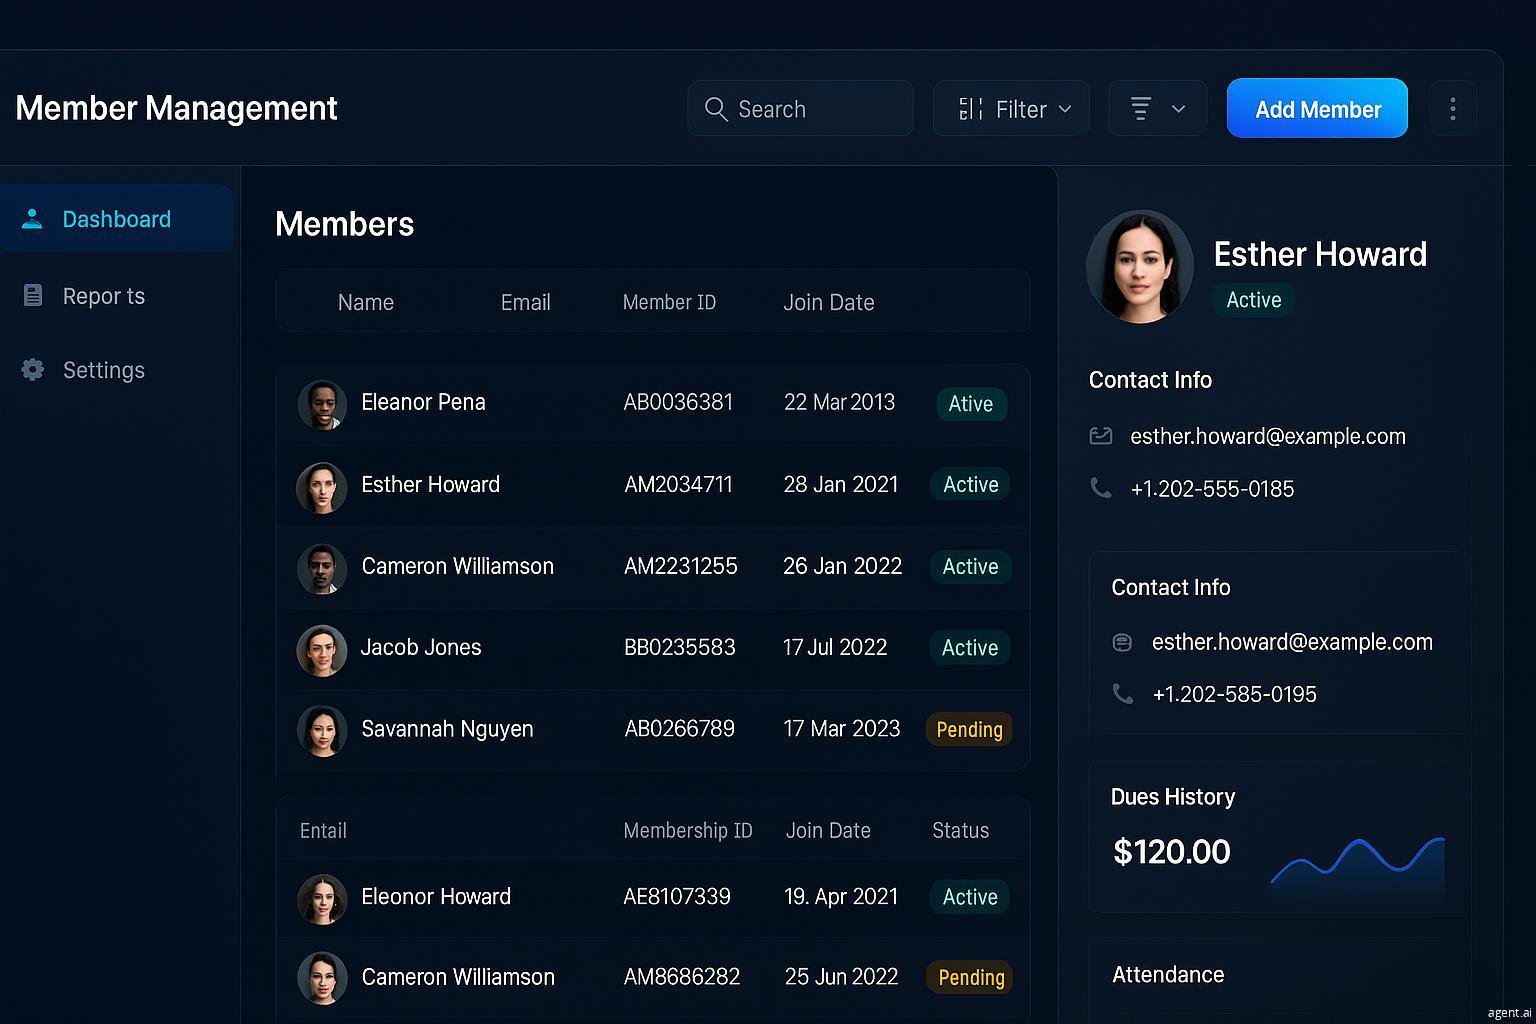The width and height of the screenshot is (1536, 1024).
Task: Toggle Jacob Jones's Active status
Action: [968, 647]
